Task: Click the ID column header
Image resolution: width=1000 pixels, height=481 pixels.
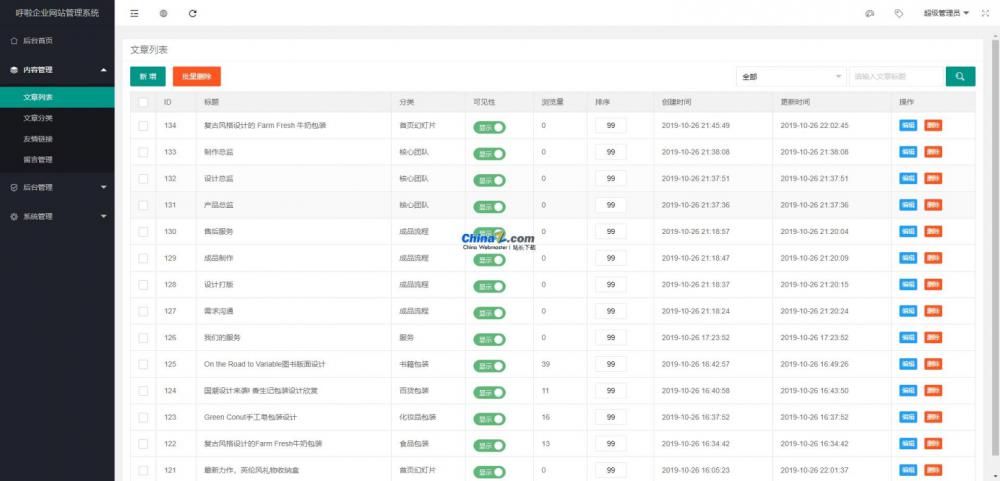Action: pos(167,102)
